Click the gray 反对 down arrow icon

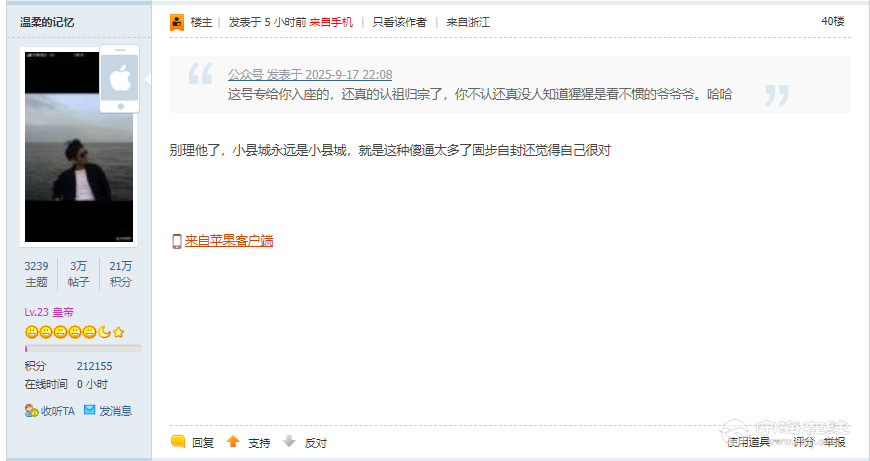pyautogui.click(x=289, y=442)
